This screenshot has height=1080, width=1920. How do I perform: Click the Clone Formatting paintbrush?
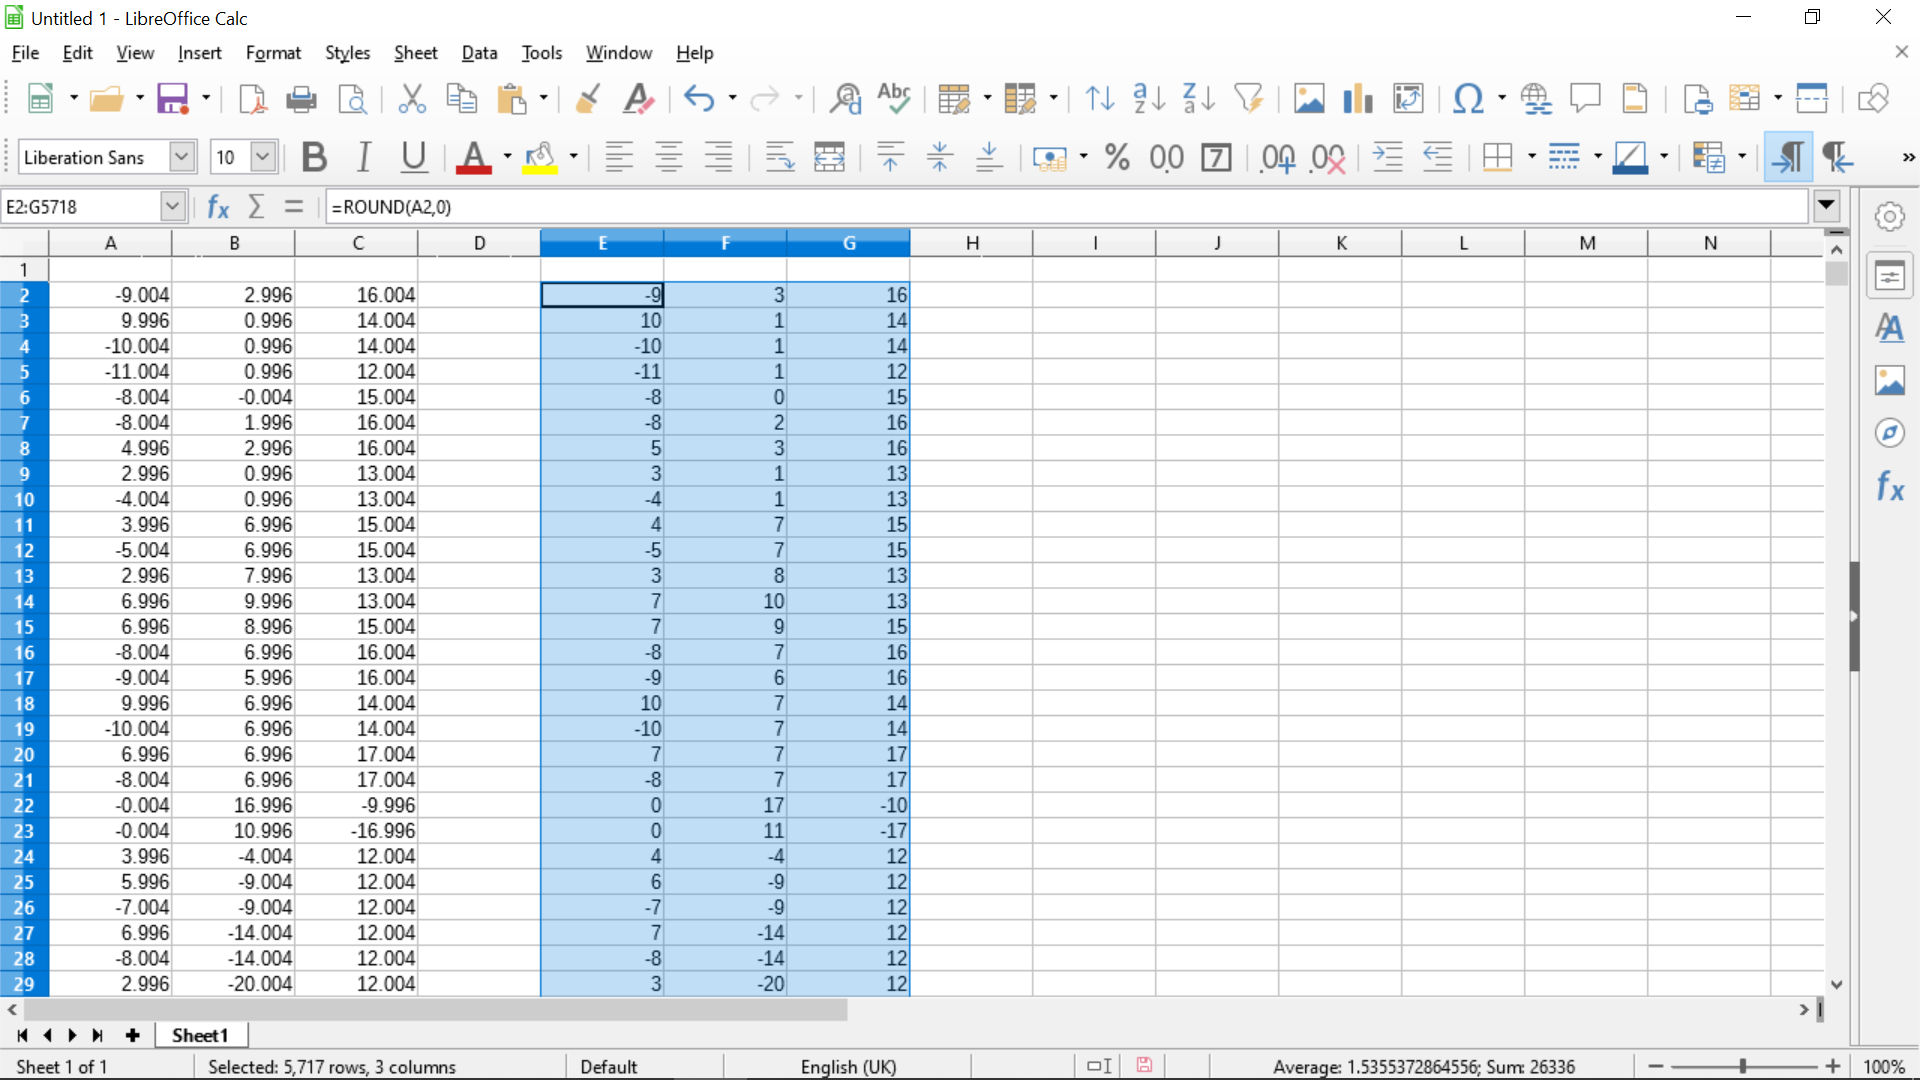coord(588,98)
